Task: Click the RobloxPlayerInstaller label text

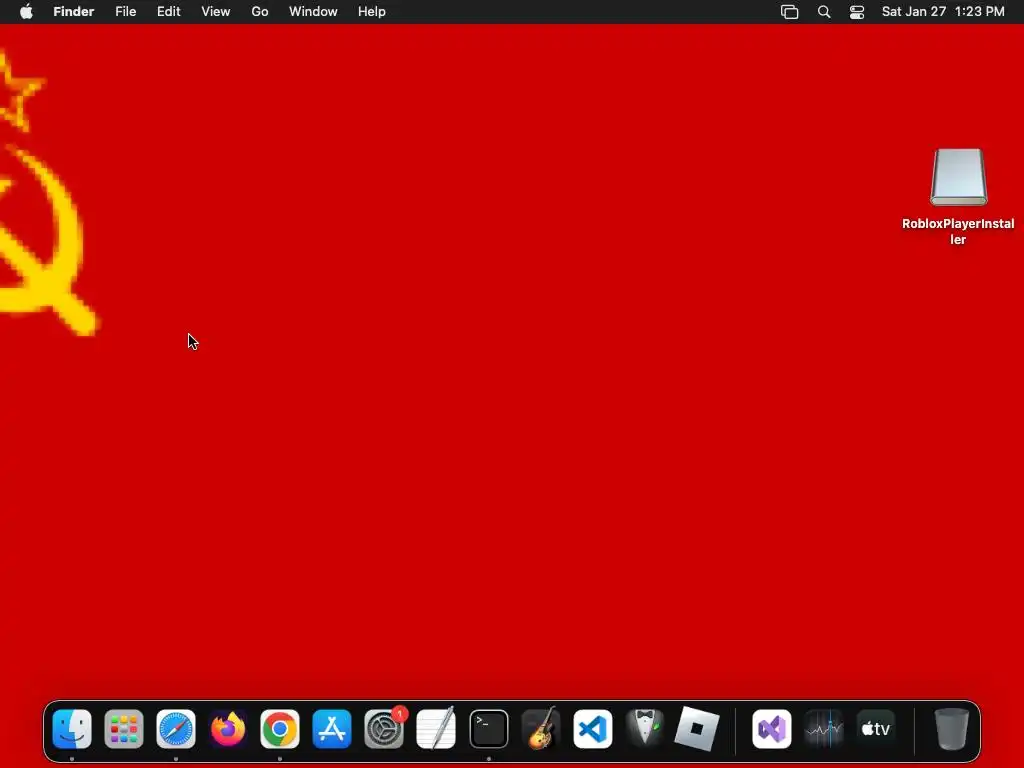Action: coord(958,231)
